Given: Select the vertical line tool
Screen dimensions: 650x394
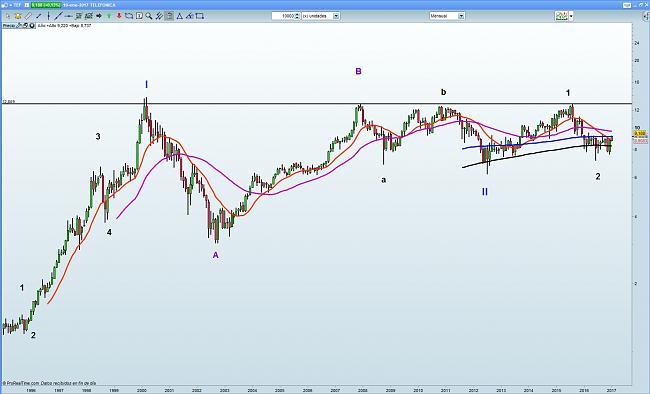Looking at the screenshot, I should tap(49, 16).
